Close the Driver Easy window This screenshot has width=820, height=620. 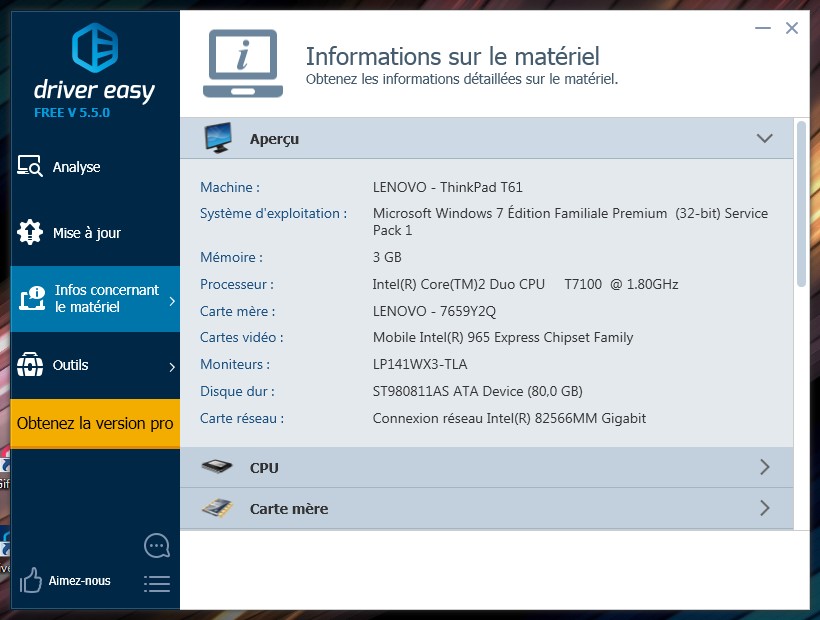792,28
